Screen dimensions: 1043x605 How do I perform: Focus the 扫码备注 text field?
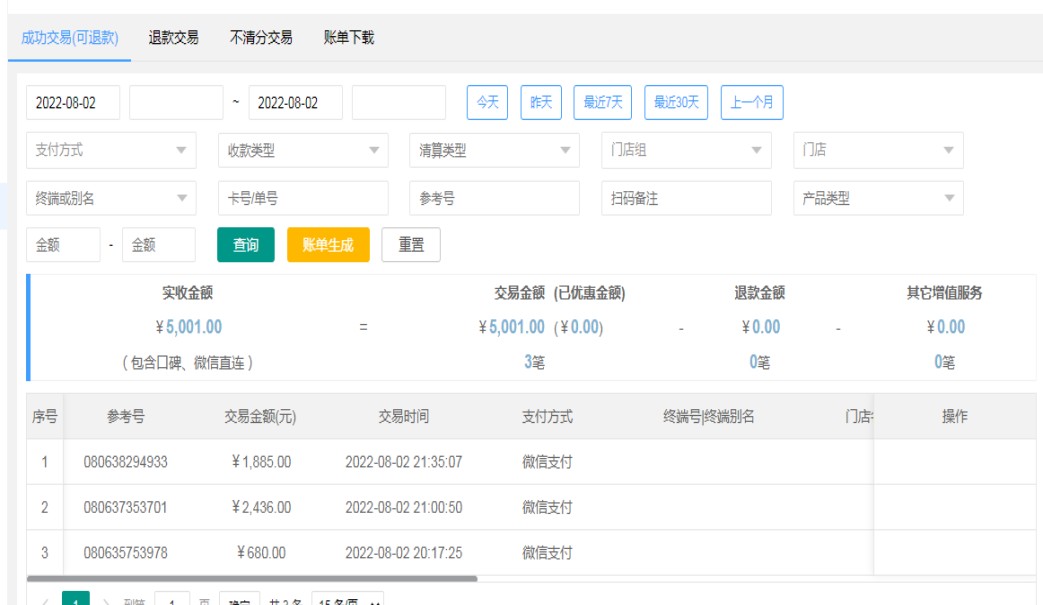(686, 198)
